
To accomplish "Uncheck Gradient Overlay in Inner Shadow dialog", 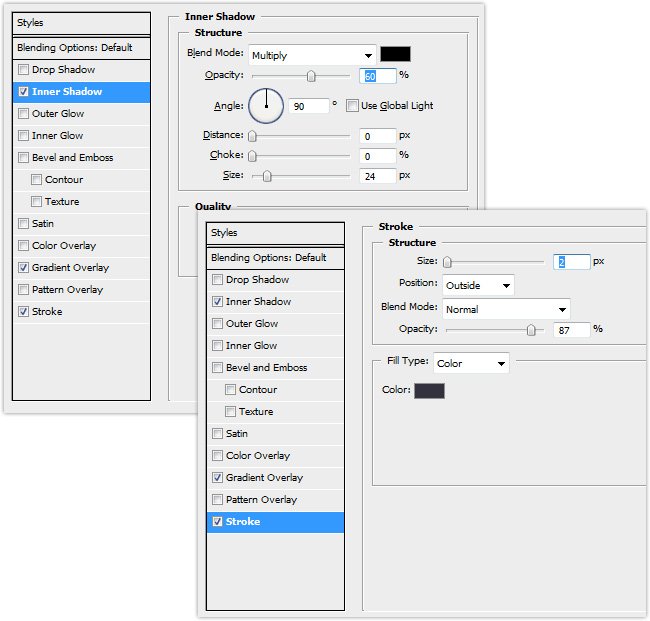I will click(x=24, y=267).
